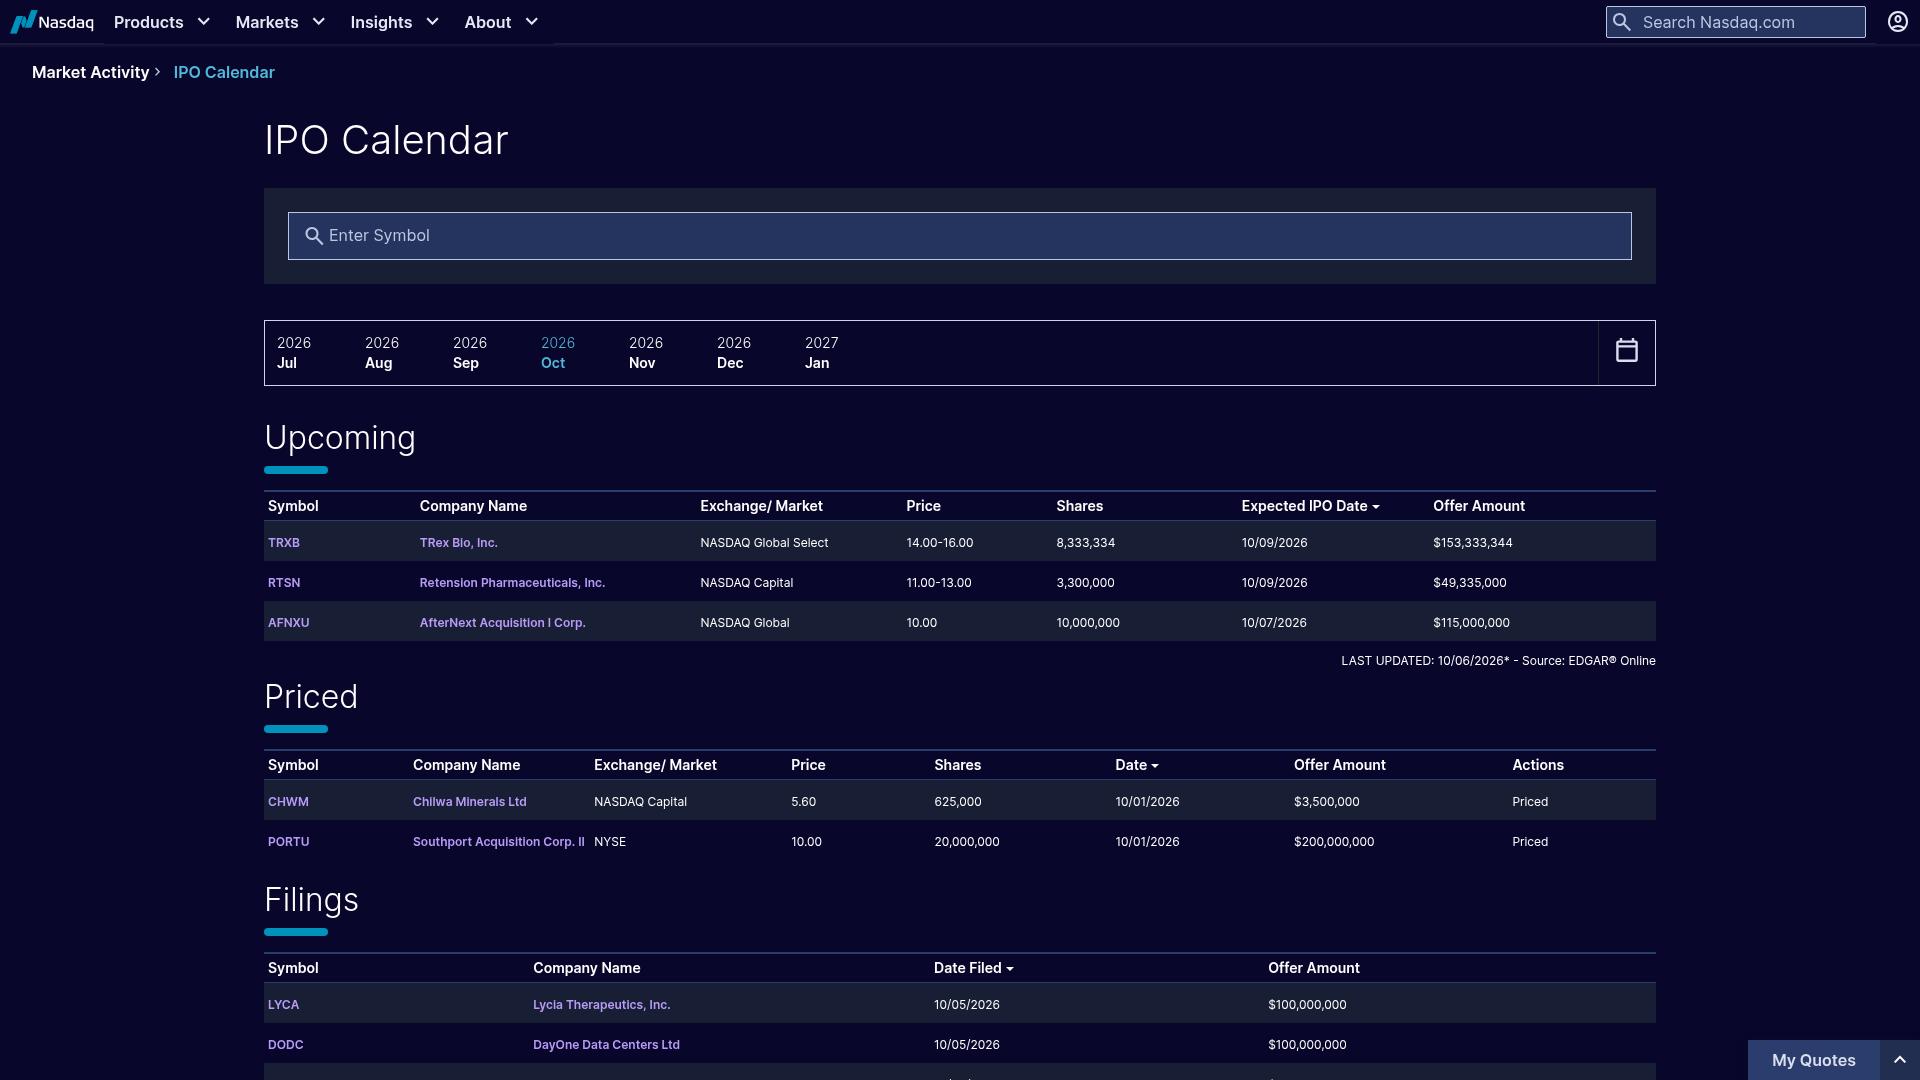Switch to the 2027 Jan month tab
This screenshot has width=1920, height=1080.
click(821, 353)
